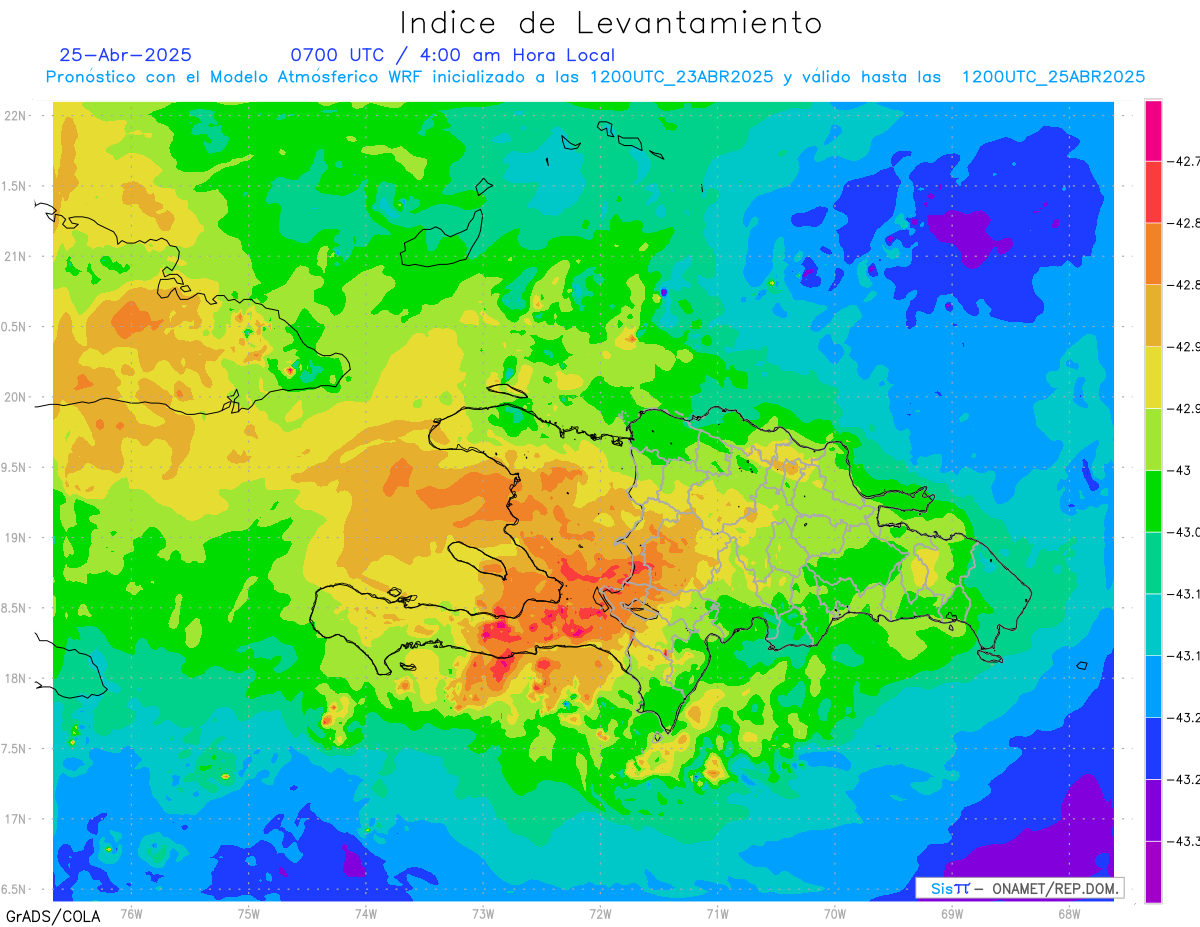Click the '20N' latitude label
The width and height of the screenshot is (1200, 927).
click(17, 397)
